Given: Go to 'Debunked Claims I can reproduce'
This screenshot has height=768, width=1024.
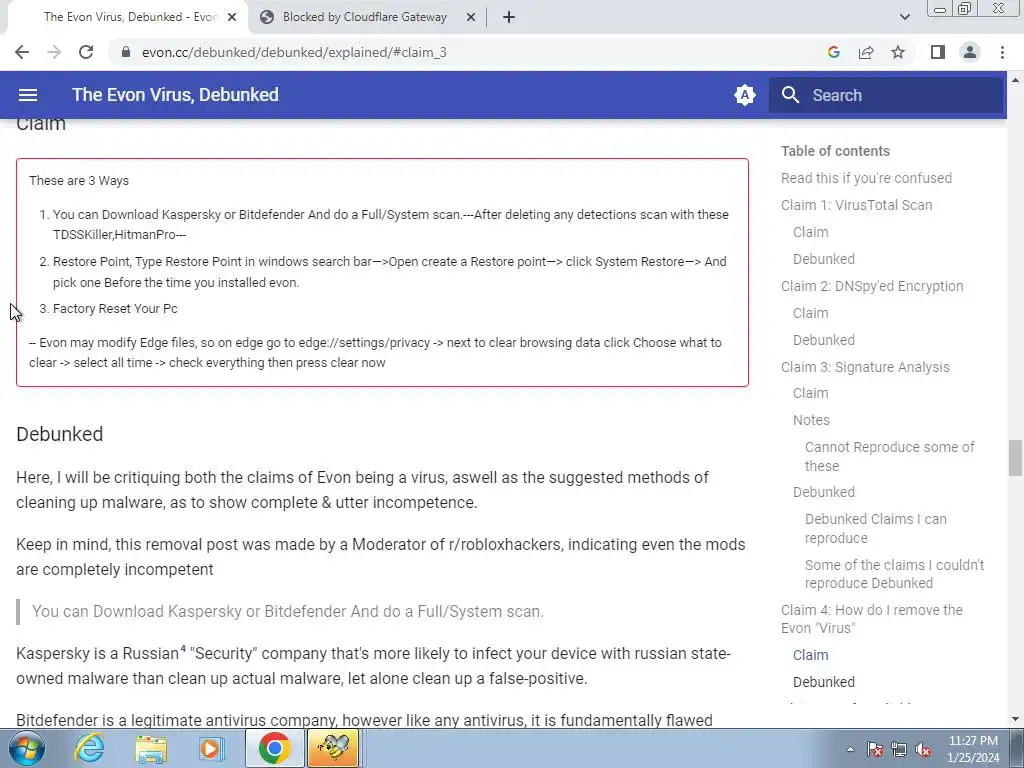Looking at the screenshot, I should click(x=876, y=528).
